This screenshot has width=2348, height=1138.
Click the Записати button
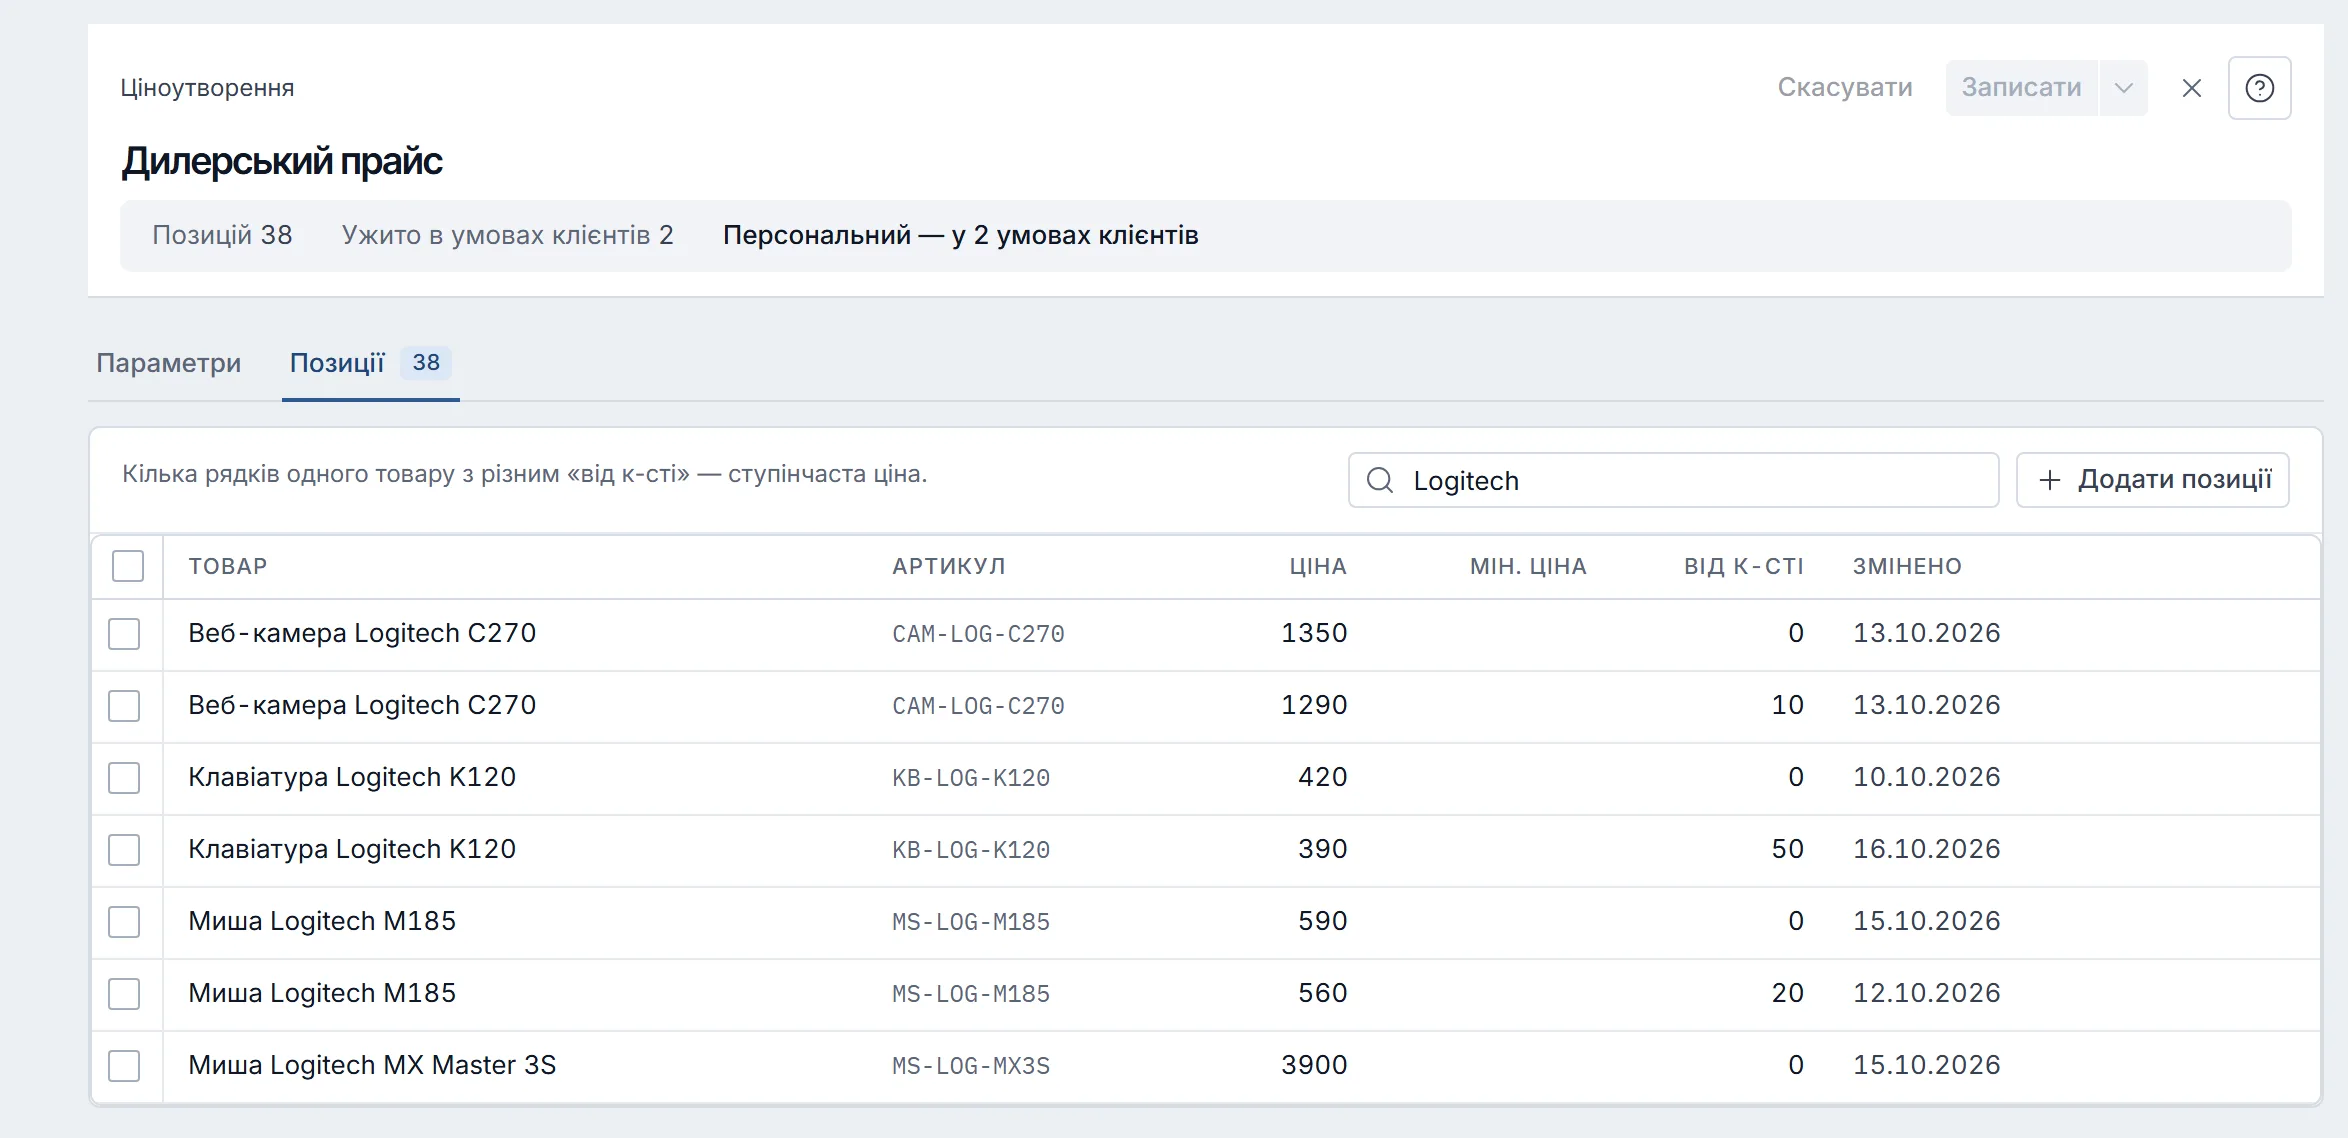click(x=2021, y=88)
